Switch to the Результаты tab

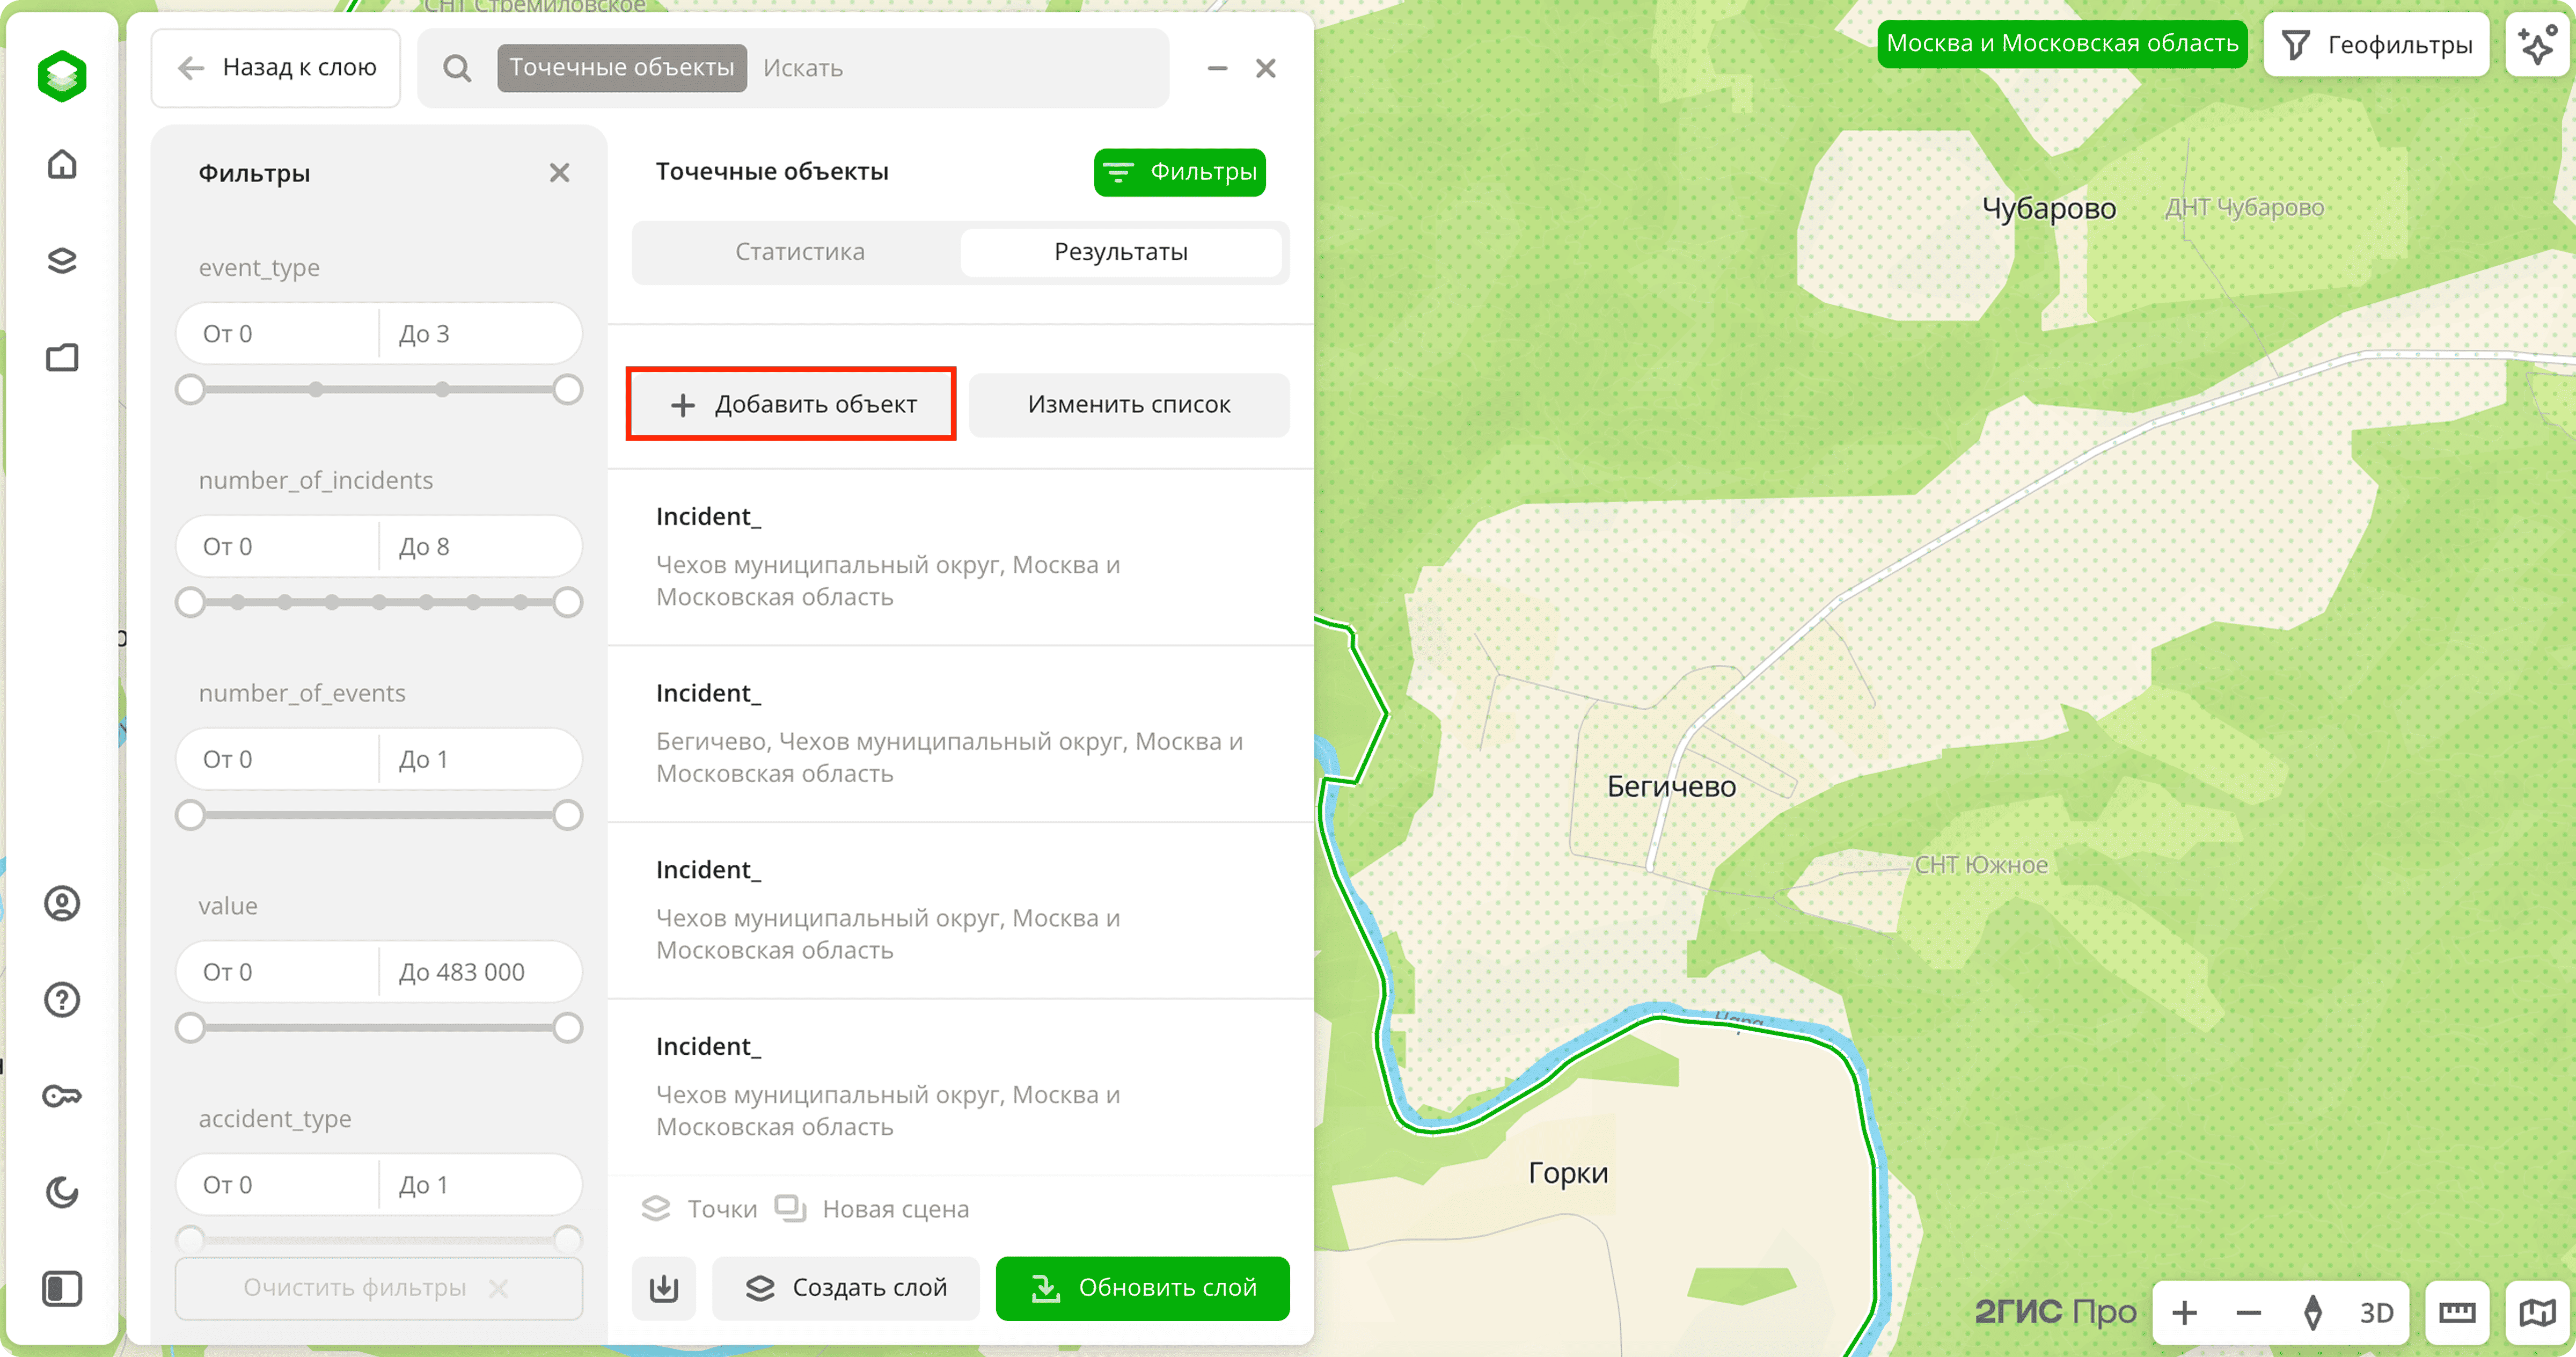coord(1121,252)
